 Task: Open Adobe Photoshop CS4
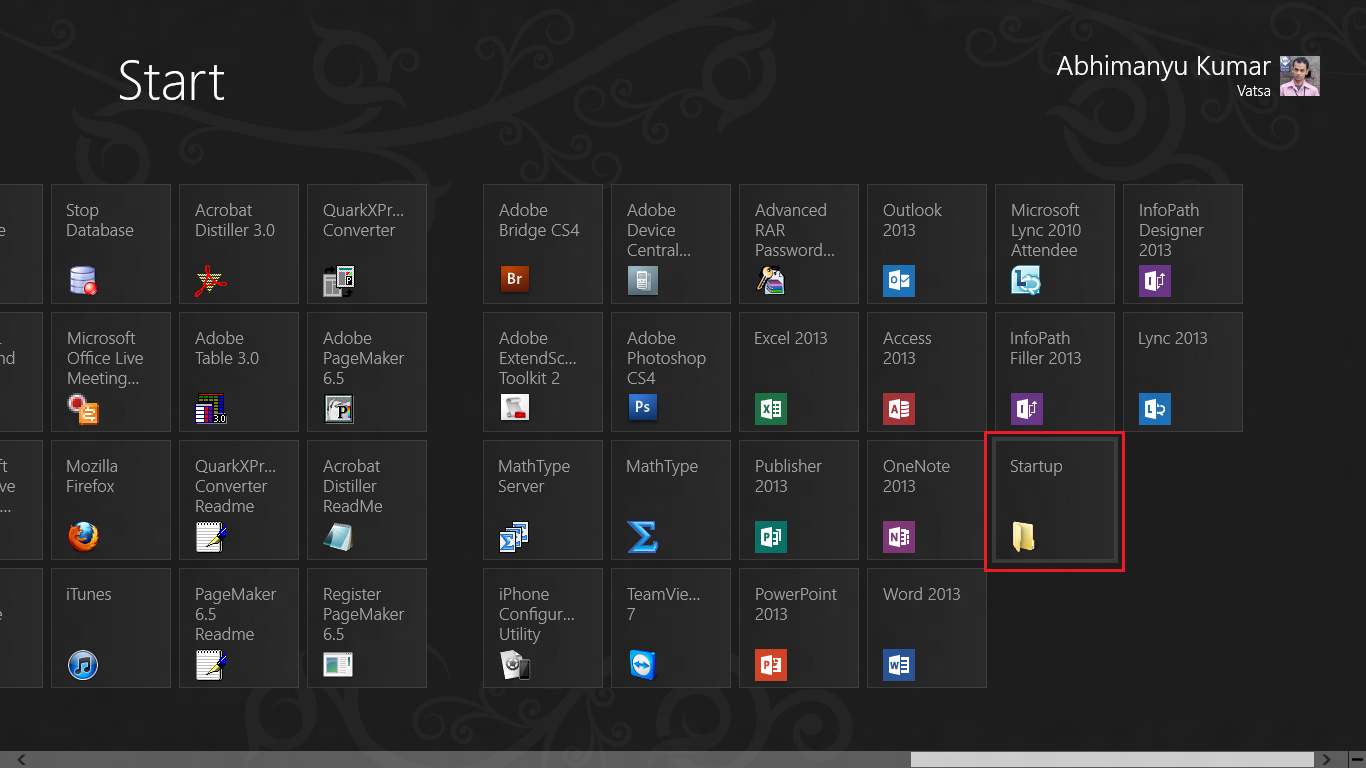[671, 372]
